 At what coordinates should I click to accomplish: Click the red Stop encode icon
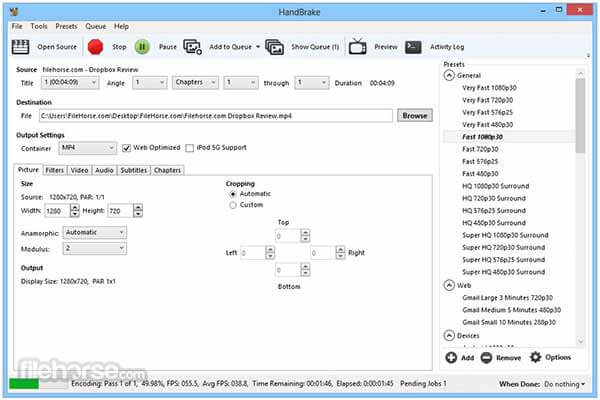[x=95, y=47]
